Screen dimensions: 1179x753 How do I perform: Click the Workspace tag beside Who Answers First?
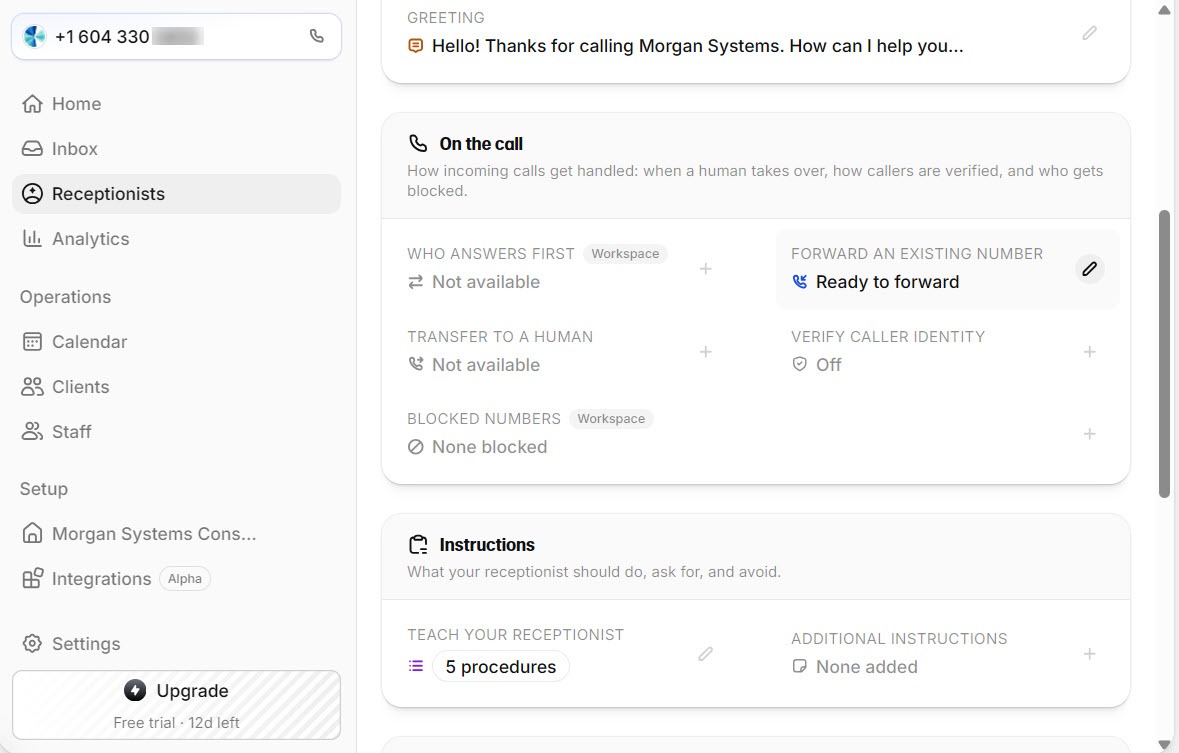625,254
